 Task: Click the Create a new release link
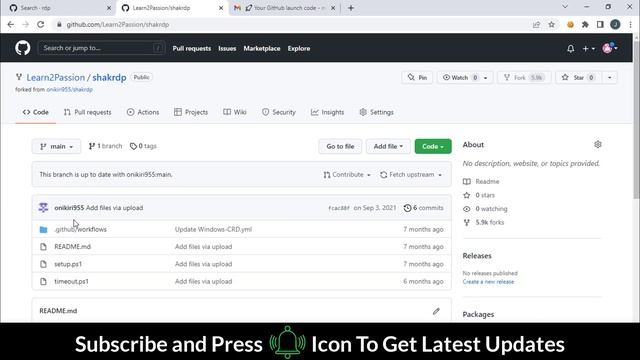488,282
